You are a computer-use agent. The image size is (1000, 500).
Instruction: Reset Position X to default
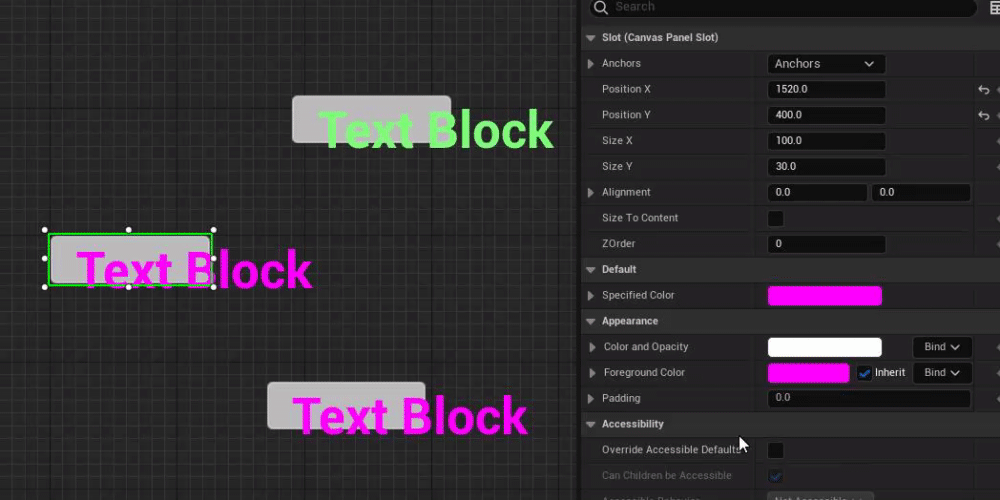coord(983,90)
